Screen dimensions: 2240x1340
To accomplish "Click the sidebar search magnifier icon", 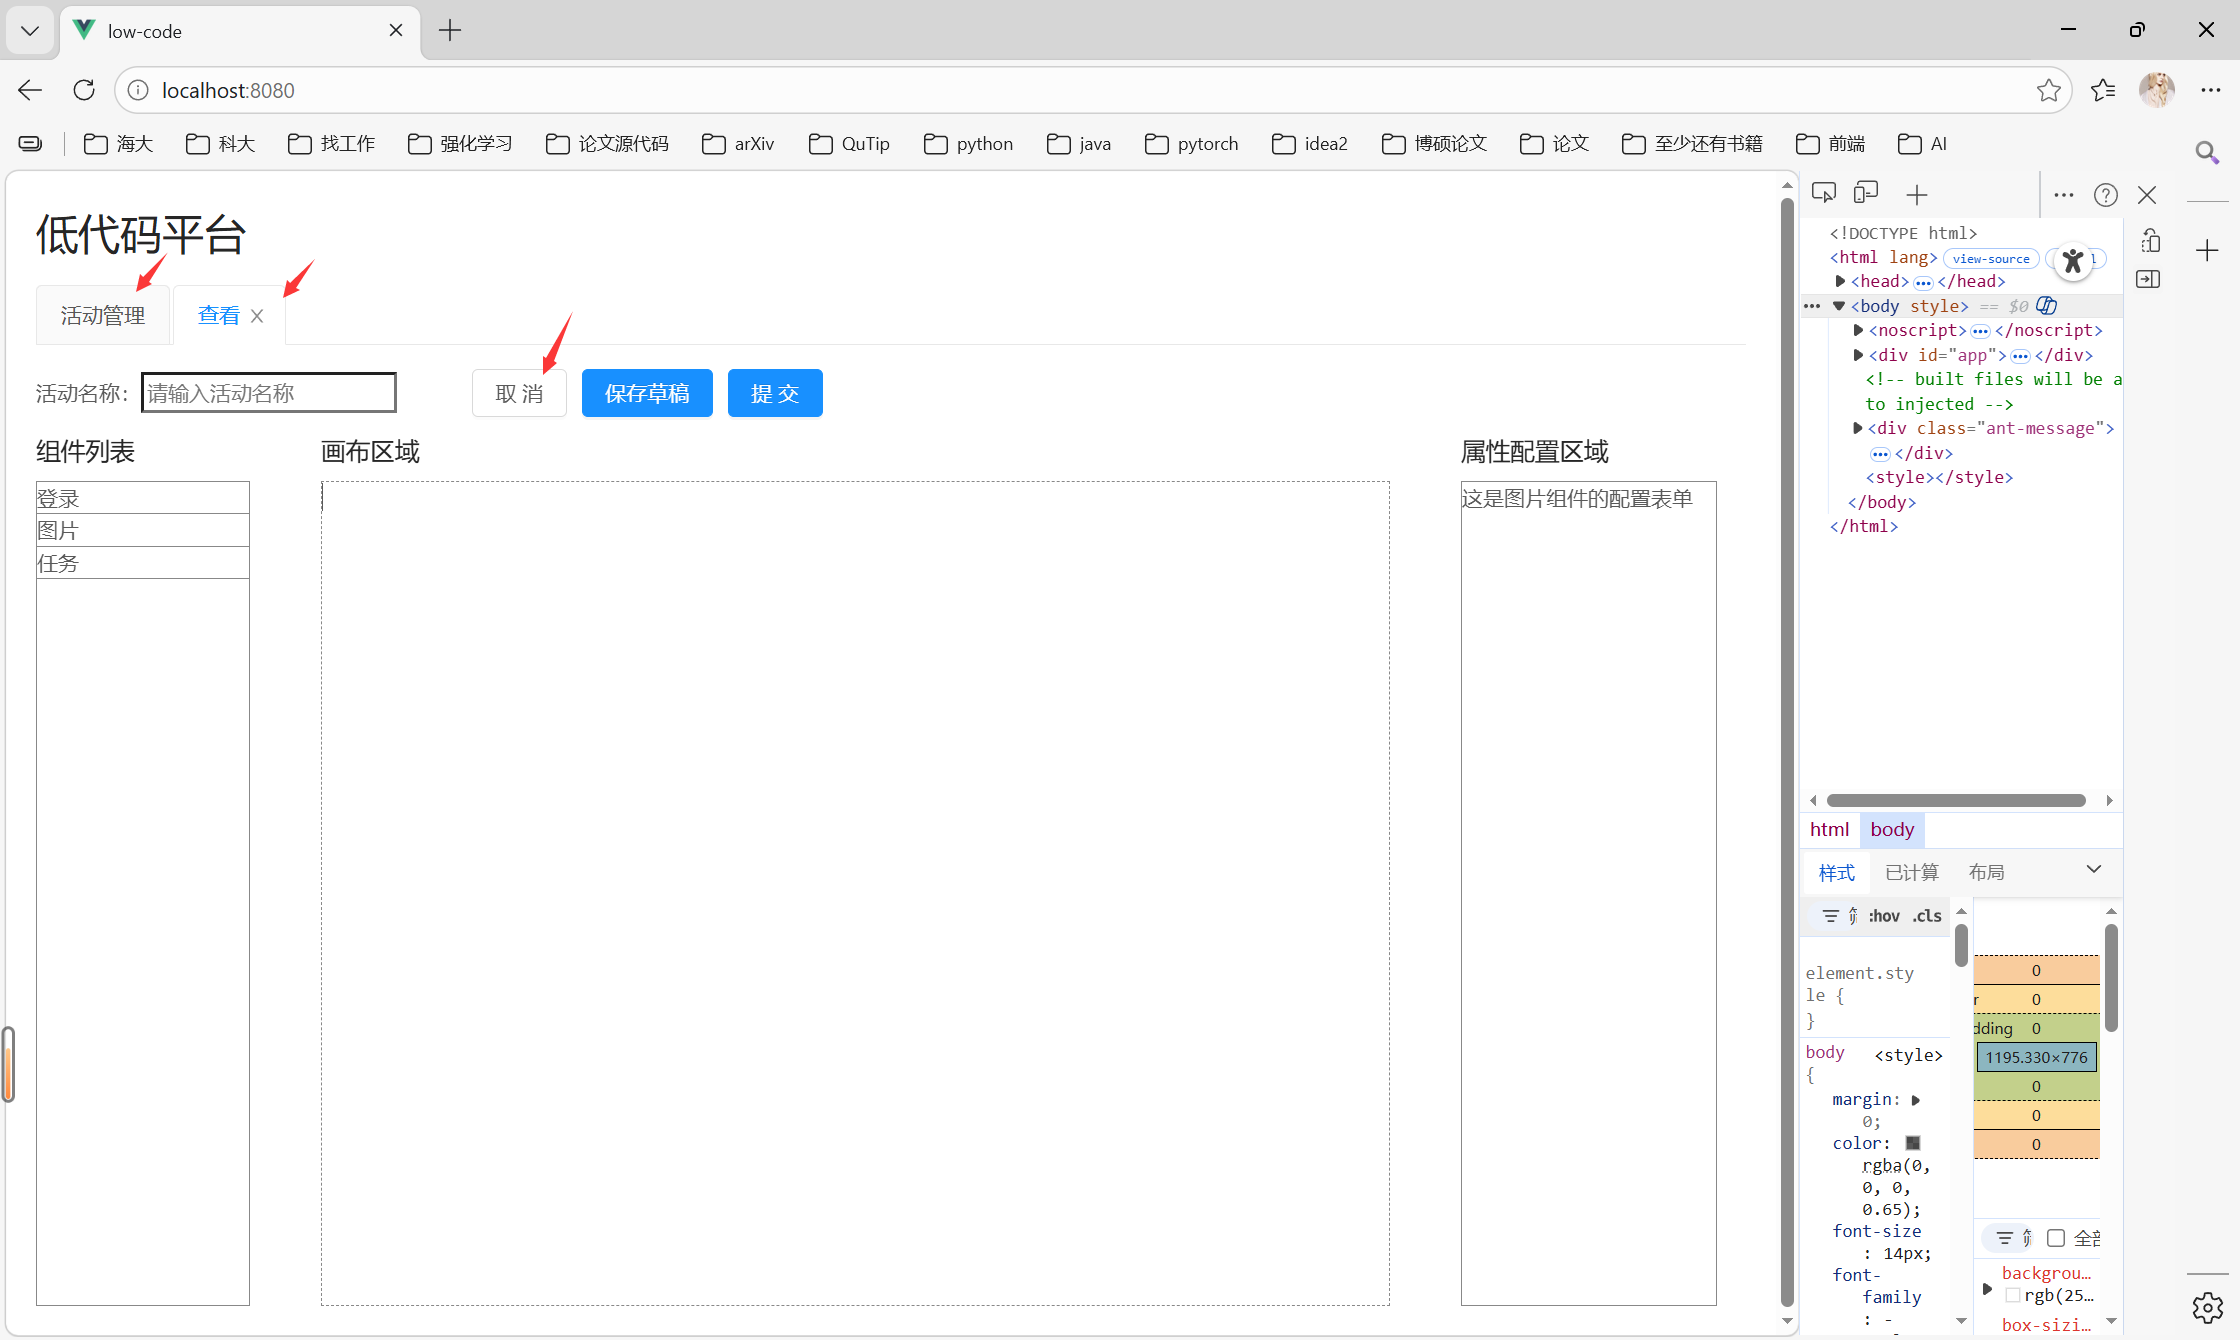I will (x=2207, y=152).
